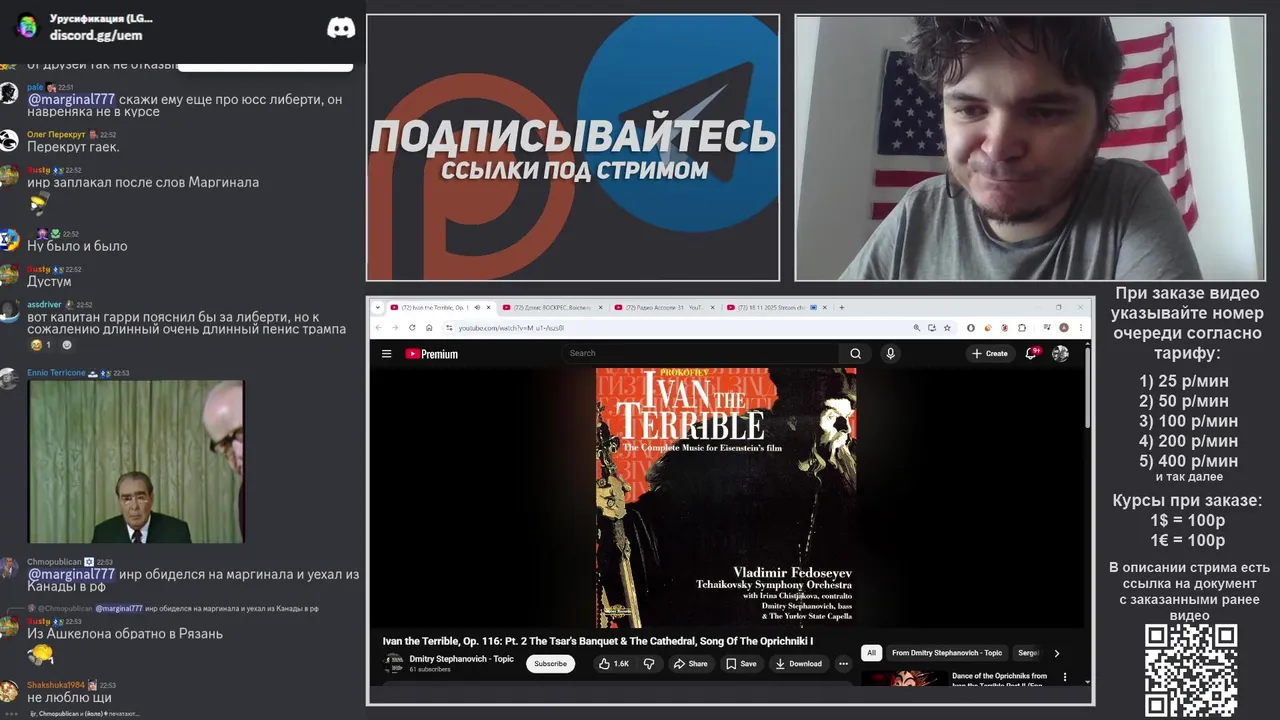Dislike the Ivan the Terrible video
The width and height of the screenshot is (1280, 720).
click(649, 664)
